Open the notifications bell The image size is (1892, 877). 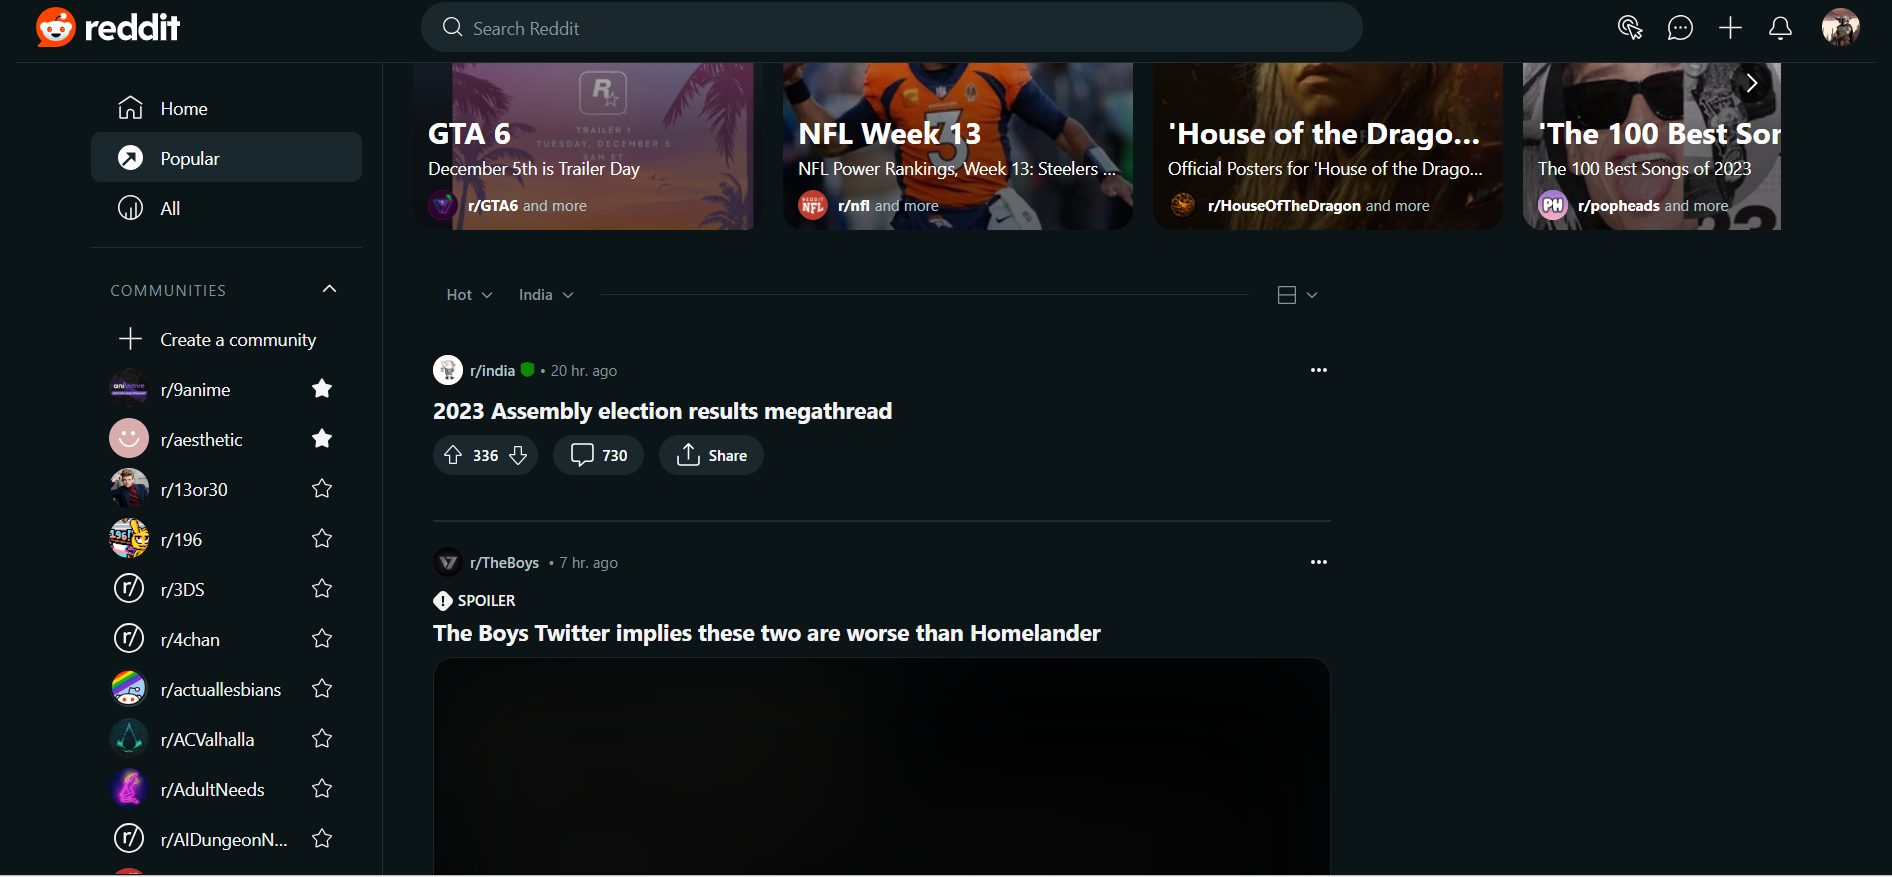pyautogui.click(x=1780, y=28)
